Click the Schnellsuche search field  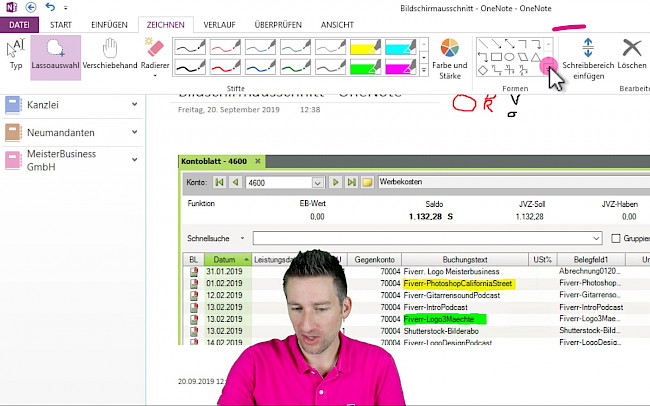click(x=427, y=239)
